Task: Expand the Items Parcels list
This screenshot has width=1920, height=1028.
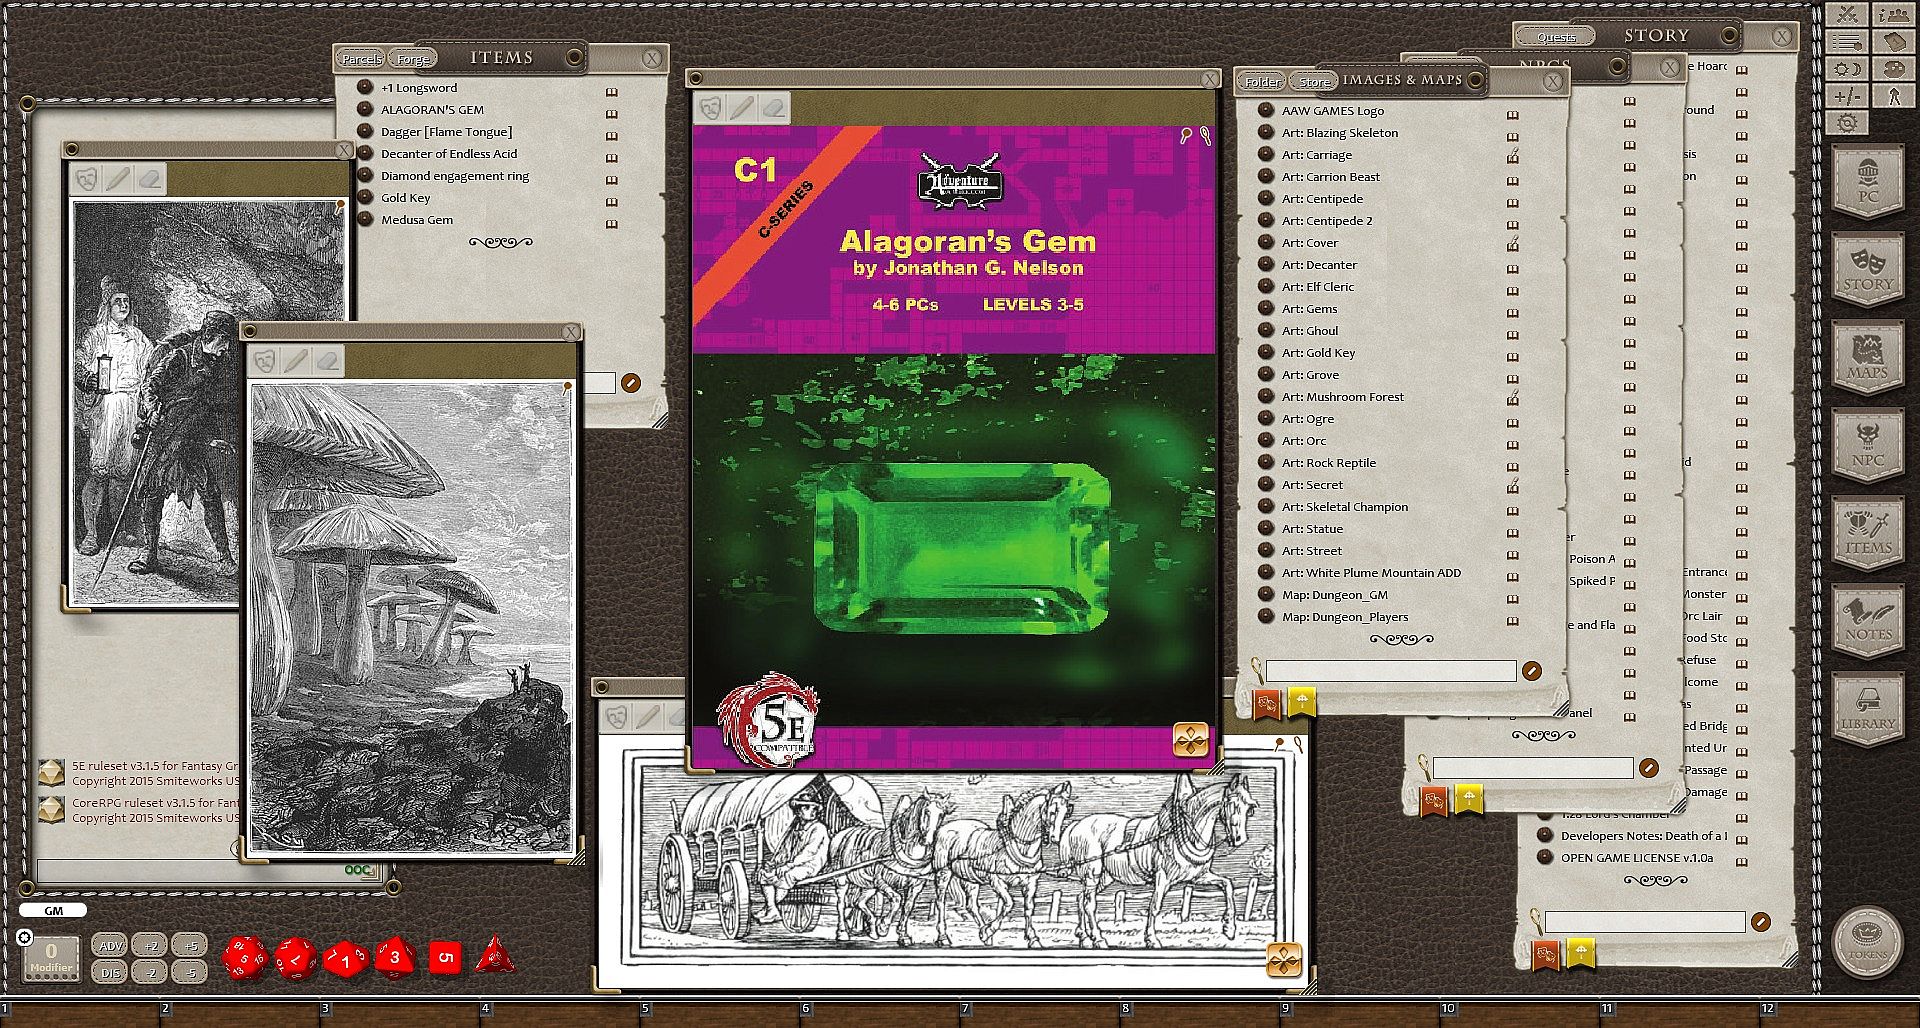Action: [361, 59]
